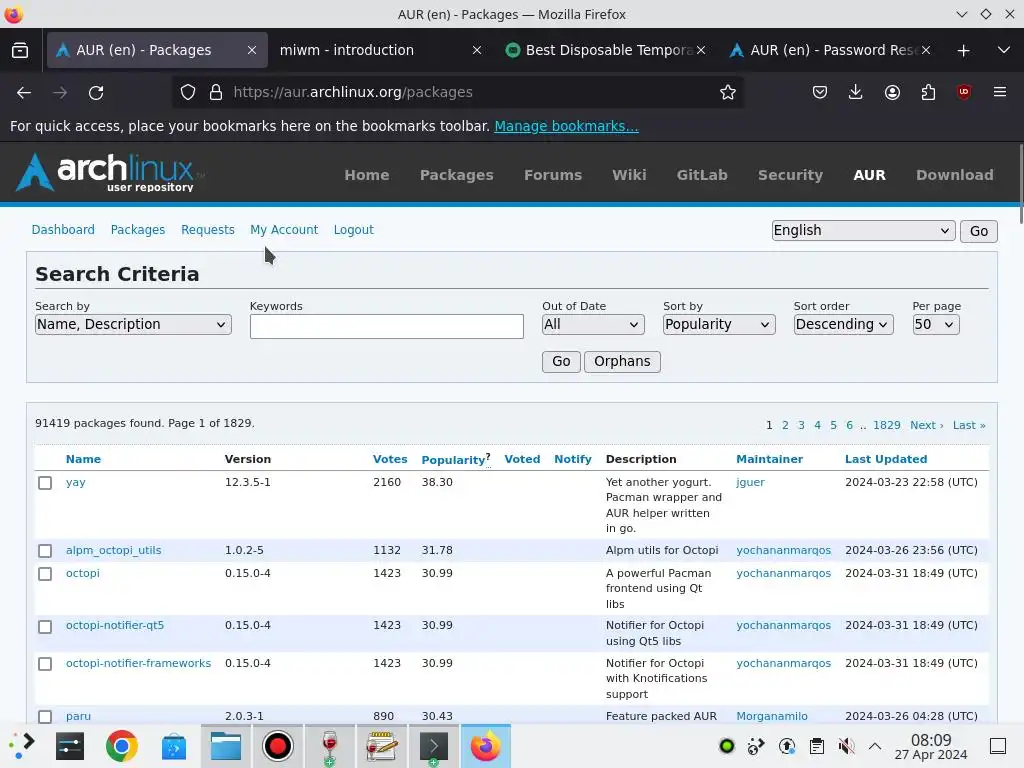The height and width of the screenshot is (768, 1024).
Task: Open the Security navigation item
Action: click(x=790, y=175)
